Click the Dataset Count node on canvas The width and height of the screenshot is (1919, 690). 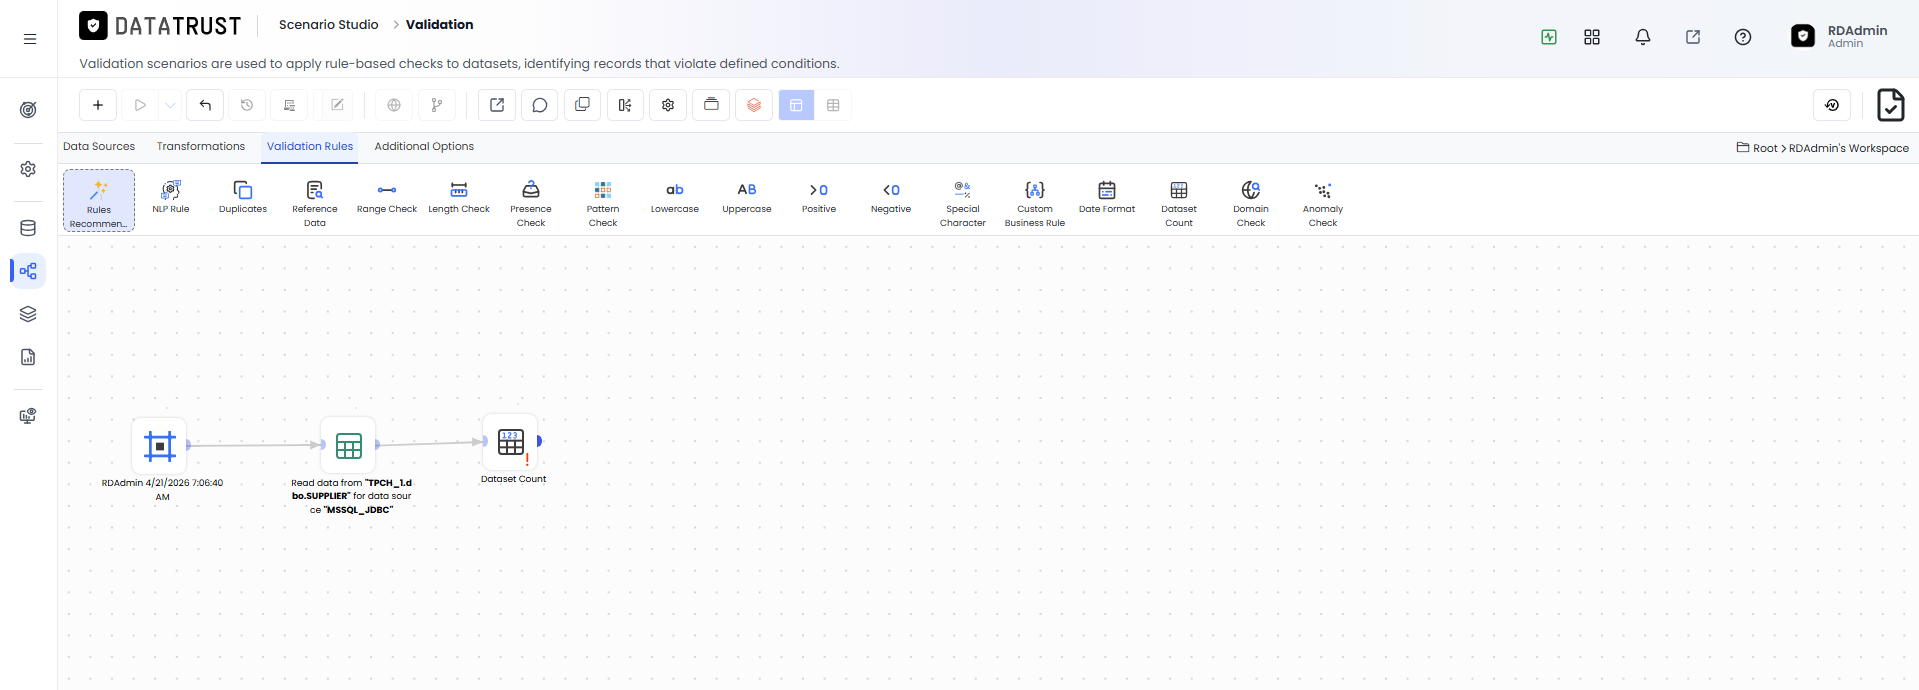pos(511,442)
